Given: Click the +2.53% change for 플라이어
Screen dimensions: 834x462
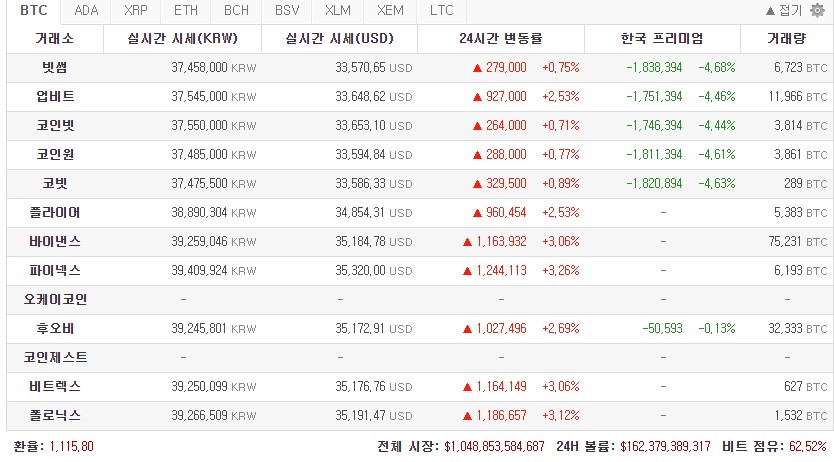Looking at the screenshot, I should (561, 213).
